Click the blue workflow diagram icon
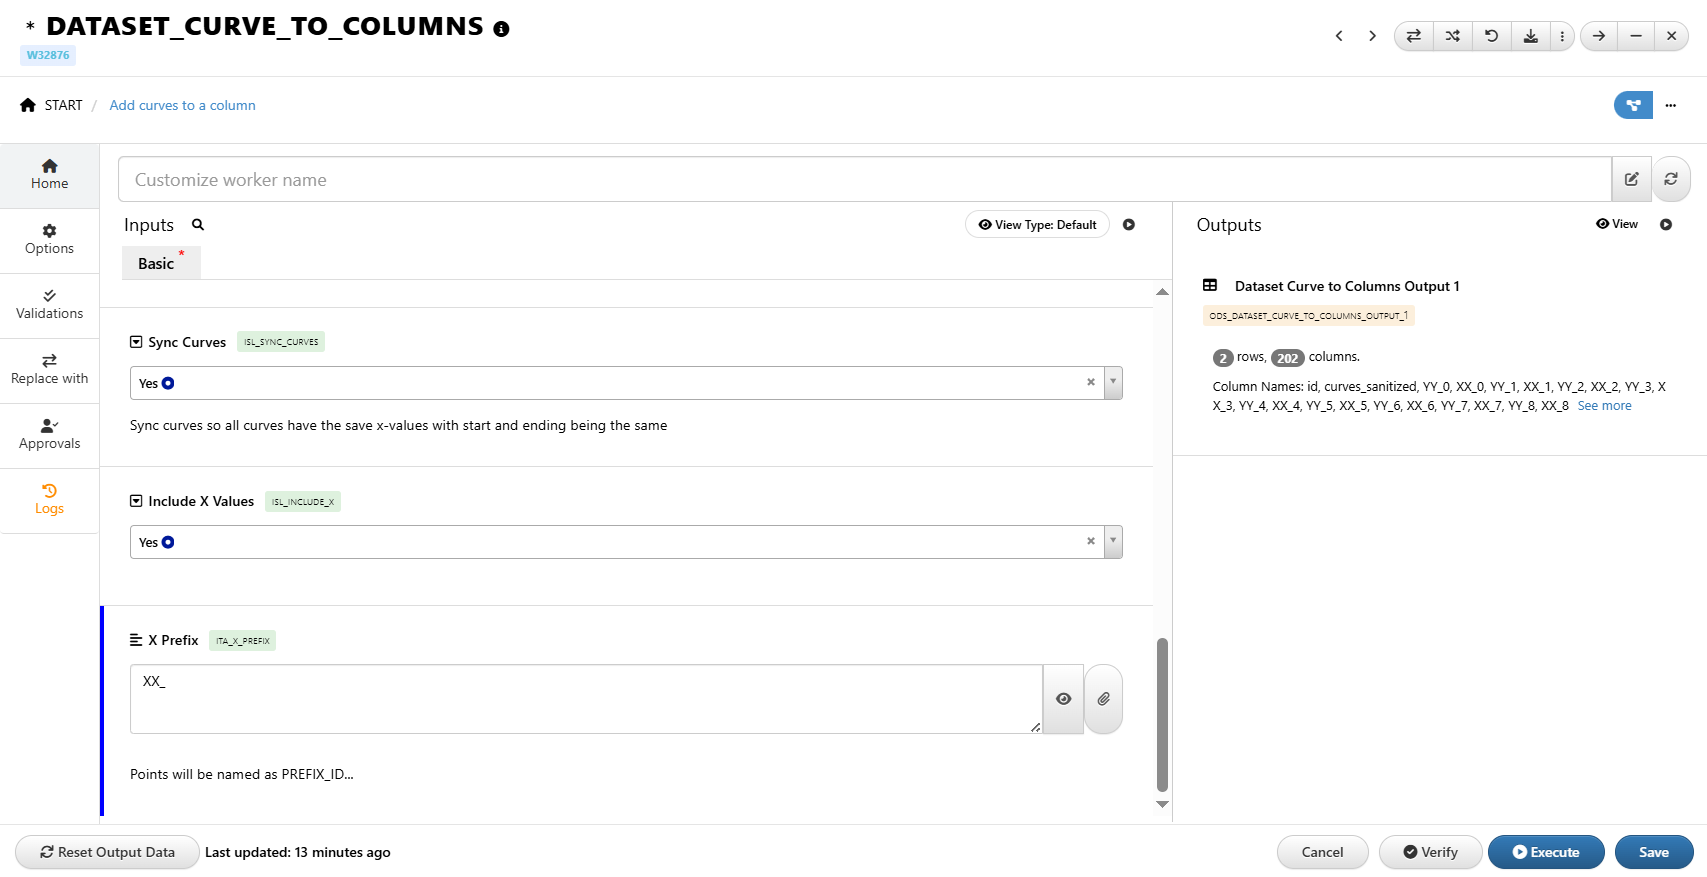The width and height of the screenshot is (1707, 877). pyautogui.click(x=1633, y=105)
